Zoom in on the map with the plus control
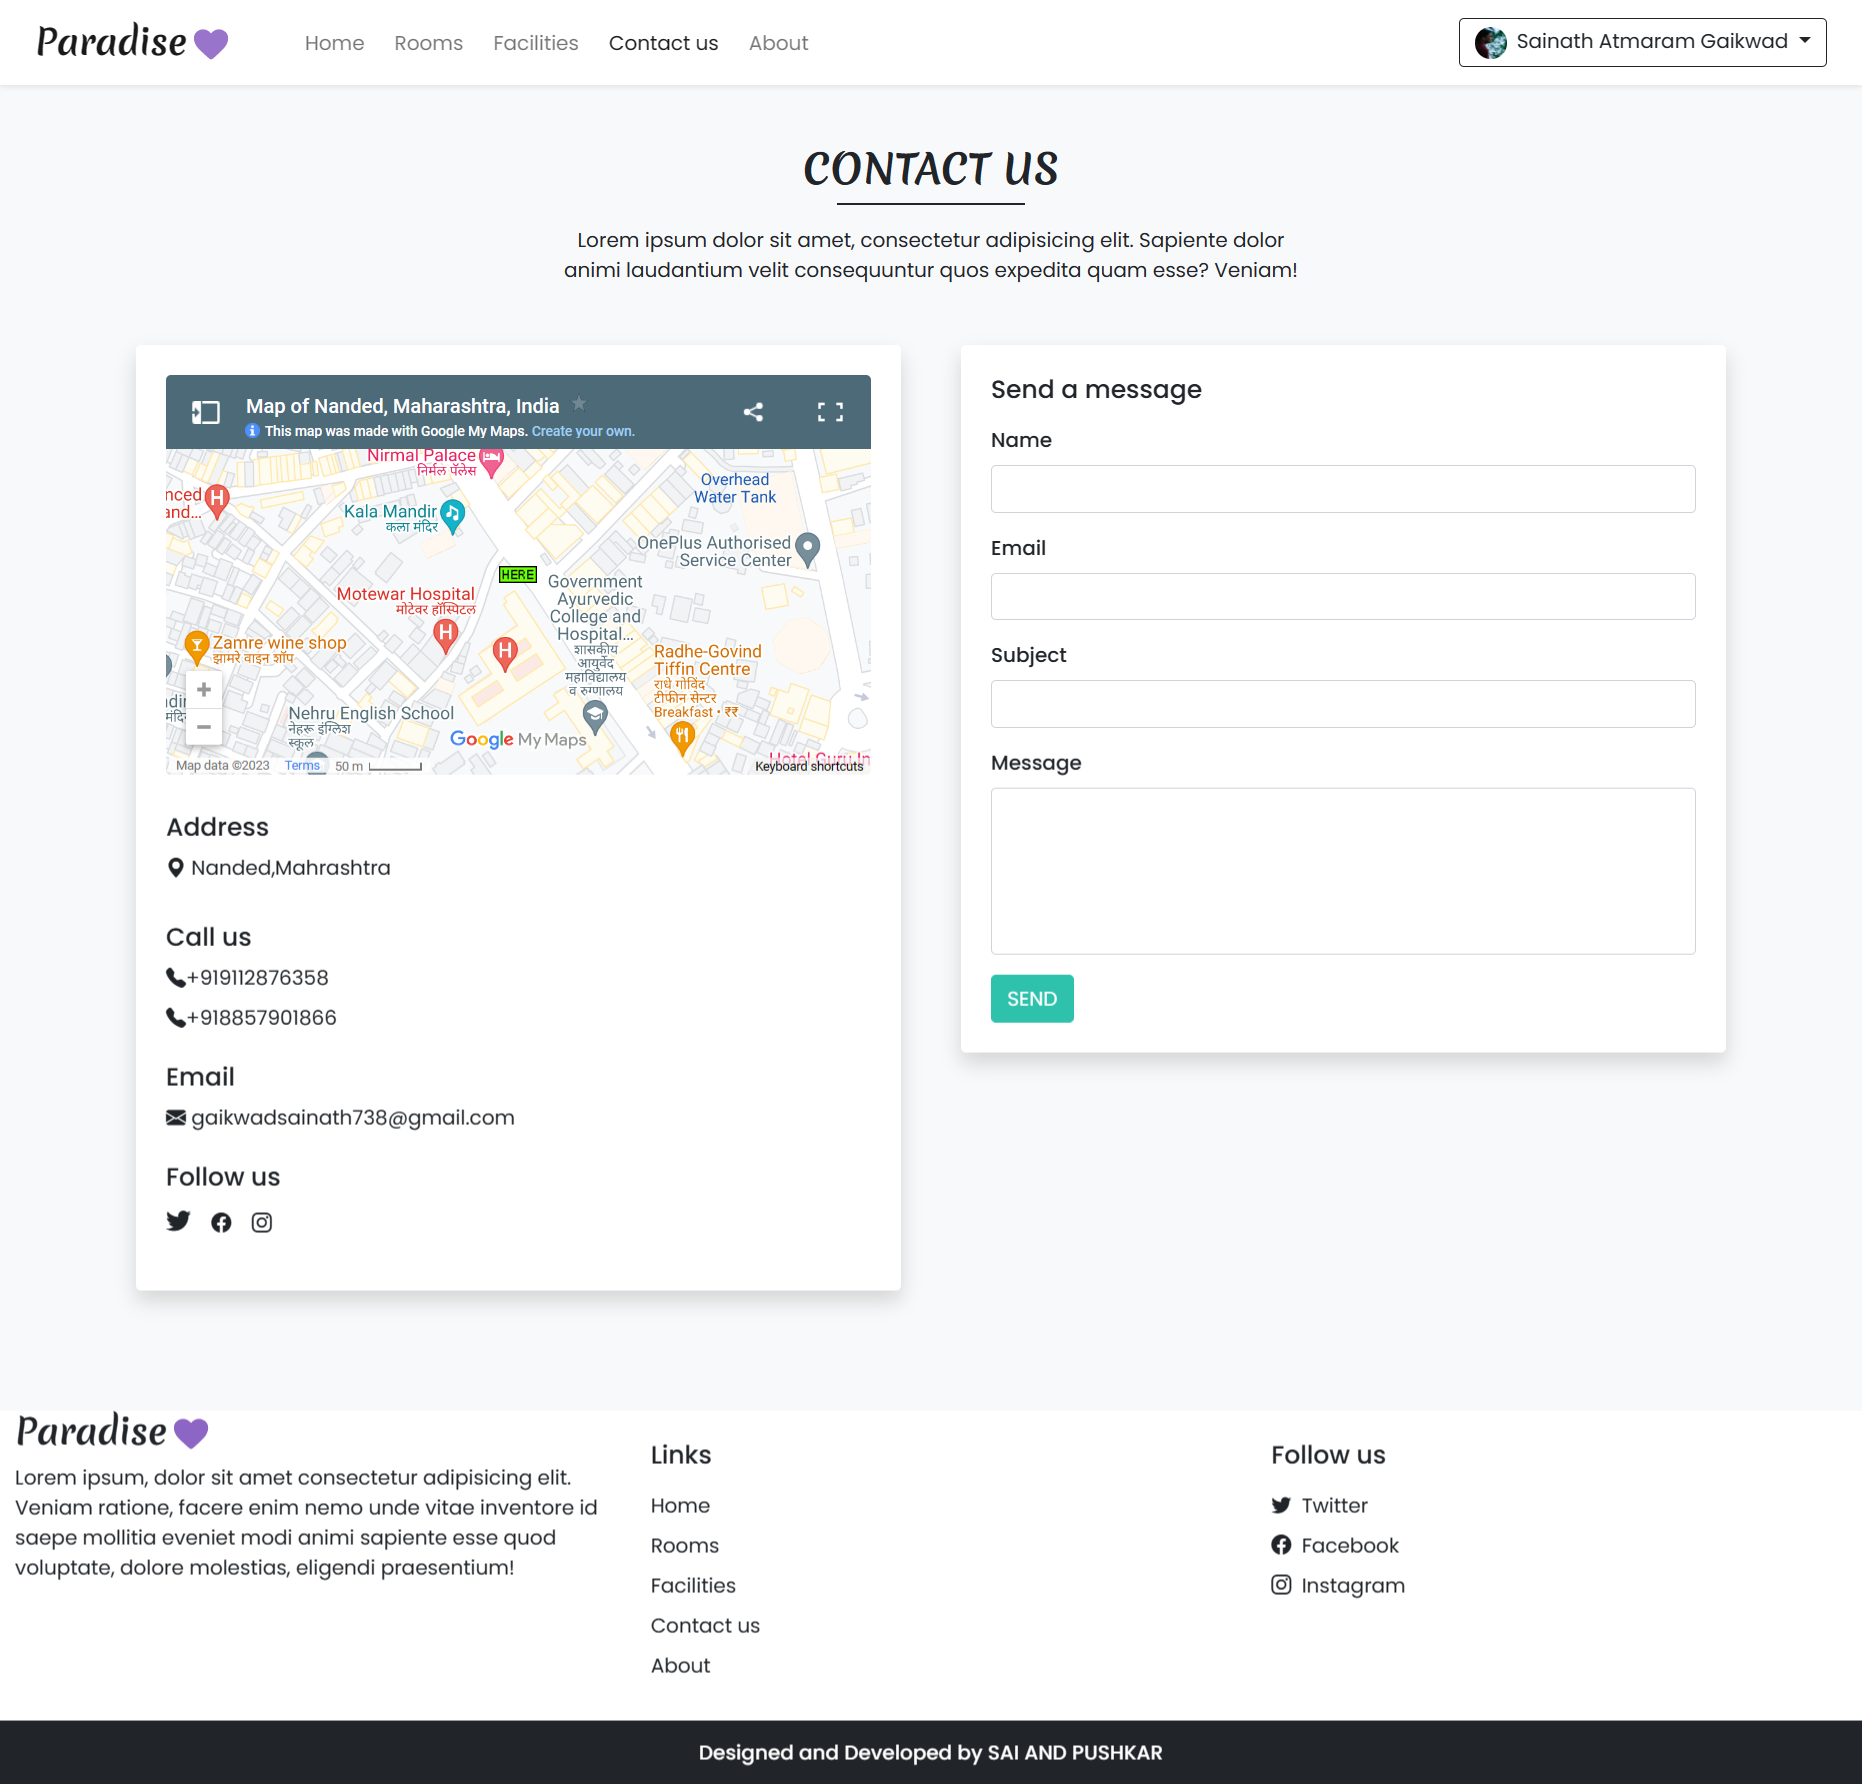 coord(203,688)
